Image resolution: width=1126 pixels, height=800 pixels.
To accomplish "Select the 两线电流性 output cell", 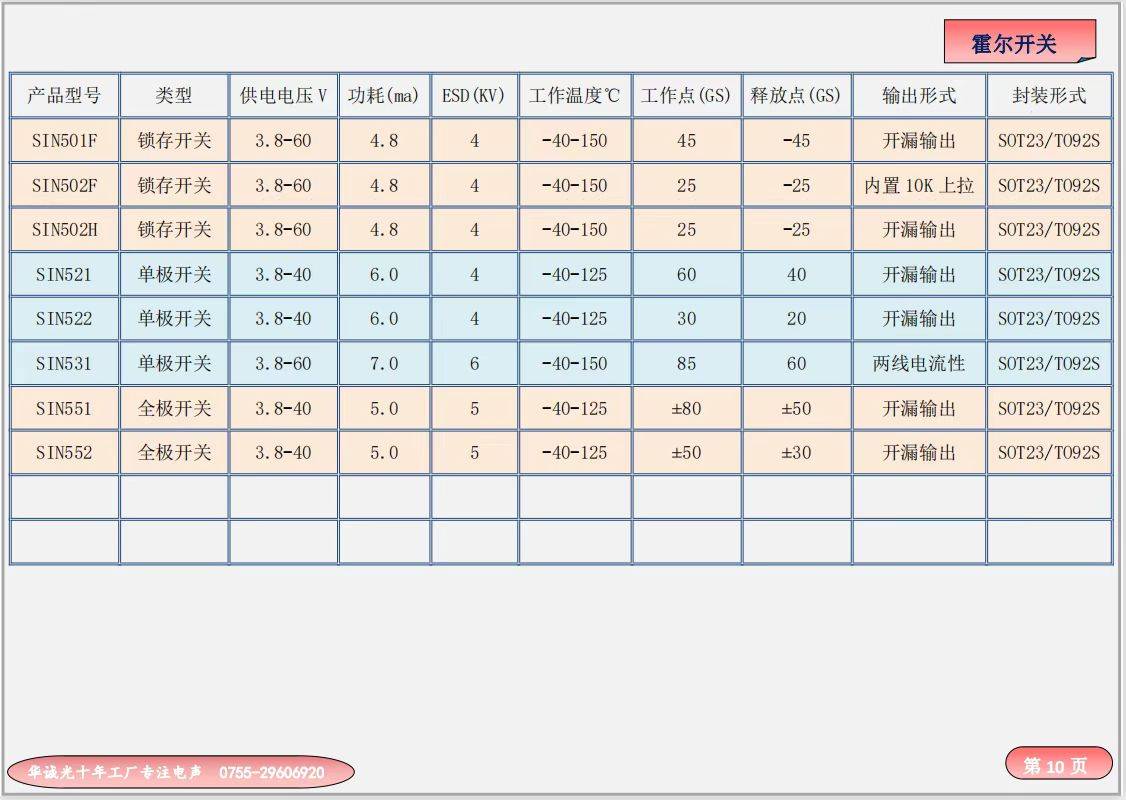I will click(x=919, y=364).
